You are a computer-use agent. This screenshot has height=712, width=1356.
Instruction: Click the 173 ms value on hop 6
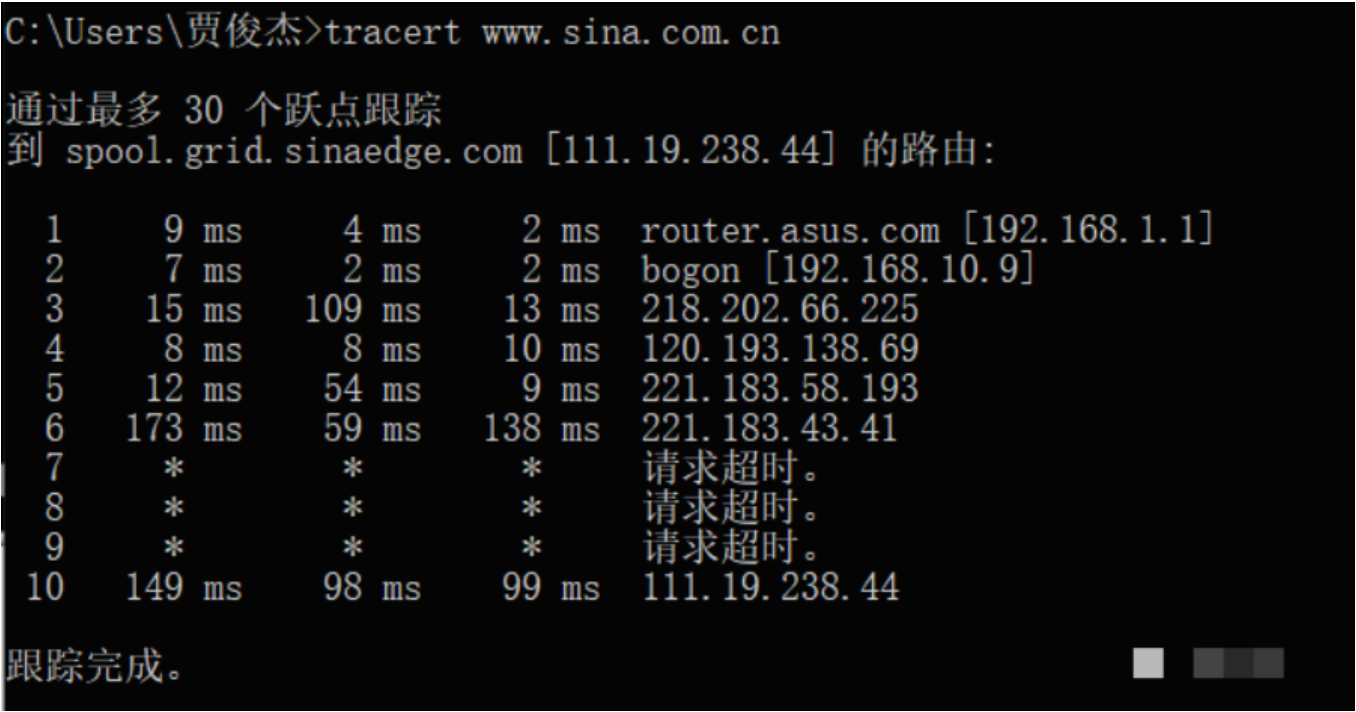(184, 428)
